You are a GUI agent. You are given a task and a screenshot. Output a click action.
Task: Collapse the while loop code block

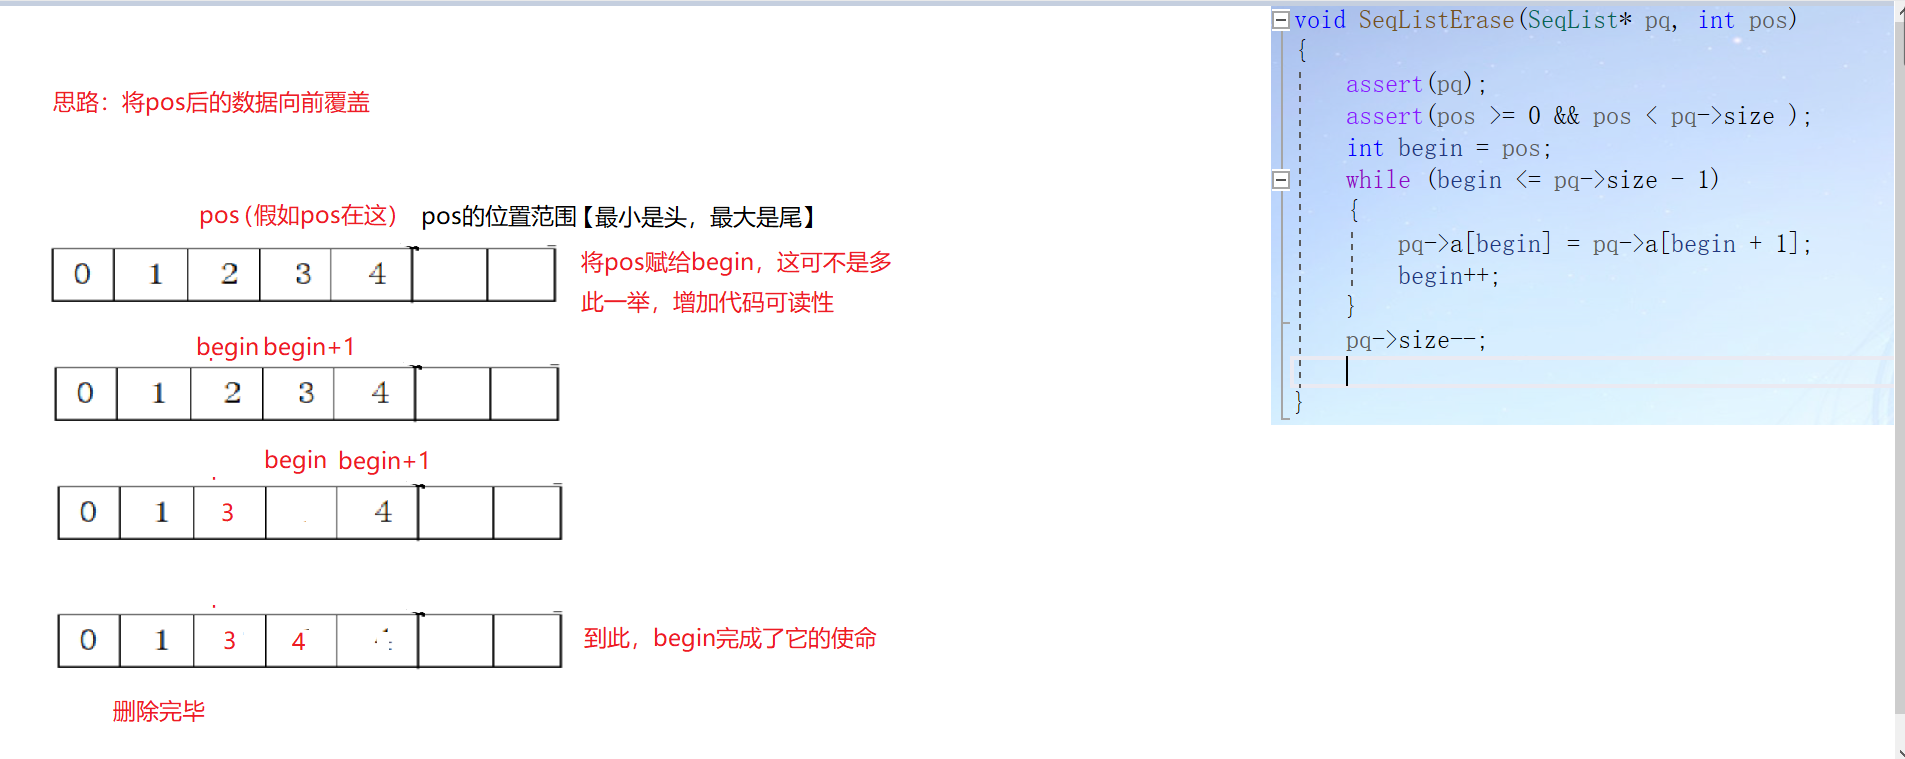pyautogui.click(x=1280, y=180)
